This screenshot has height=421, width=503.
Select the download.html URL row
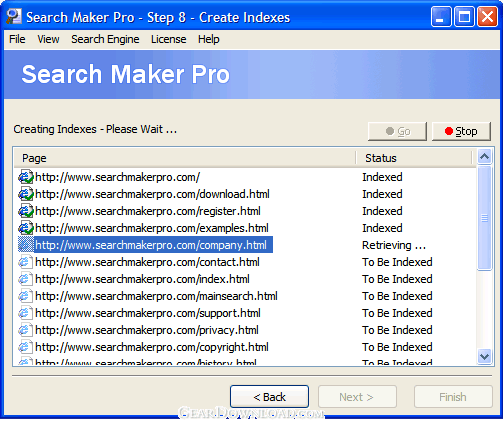coord(152,194)
